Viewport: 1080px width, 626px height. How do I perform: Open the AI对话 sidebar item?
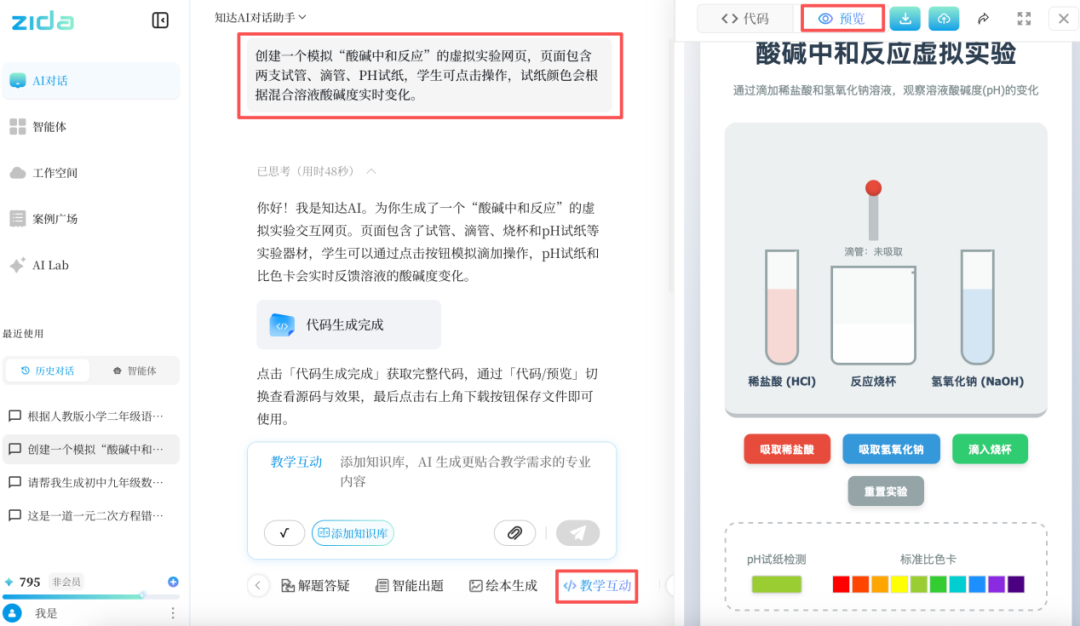[x=91, y=81]
